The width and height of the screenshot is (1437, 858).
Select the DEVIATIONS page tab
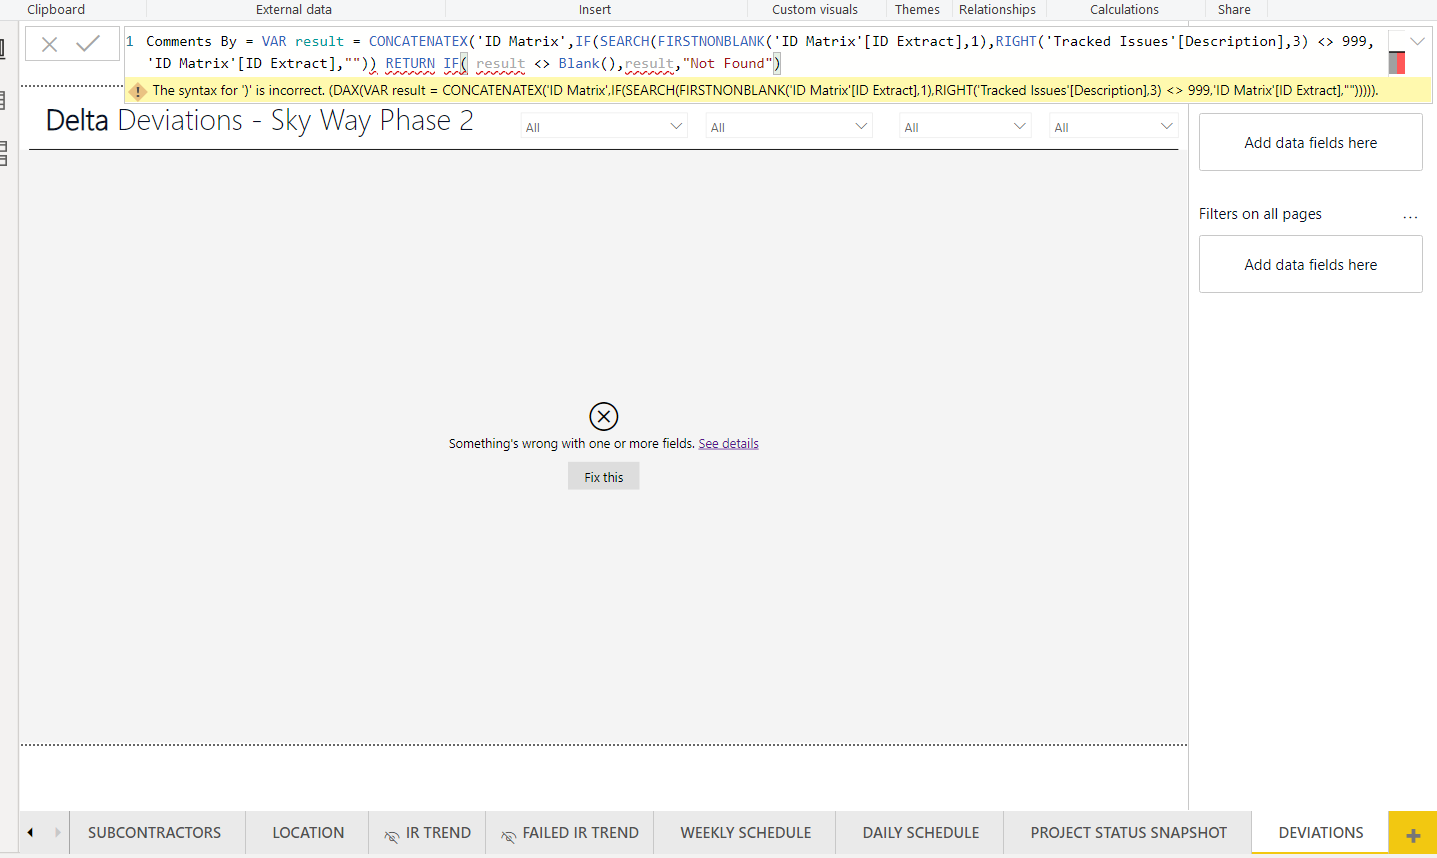pos(1321,833)
